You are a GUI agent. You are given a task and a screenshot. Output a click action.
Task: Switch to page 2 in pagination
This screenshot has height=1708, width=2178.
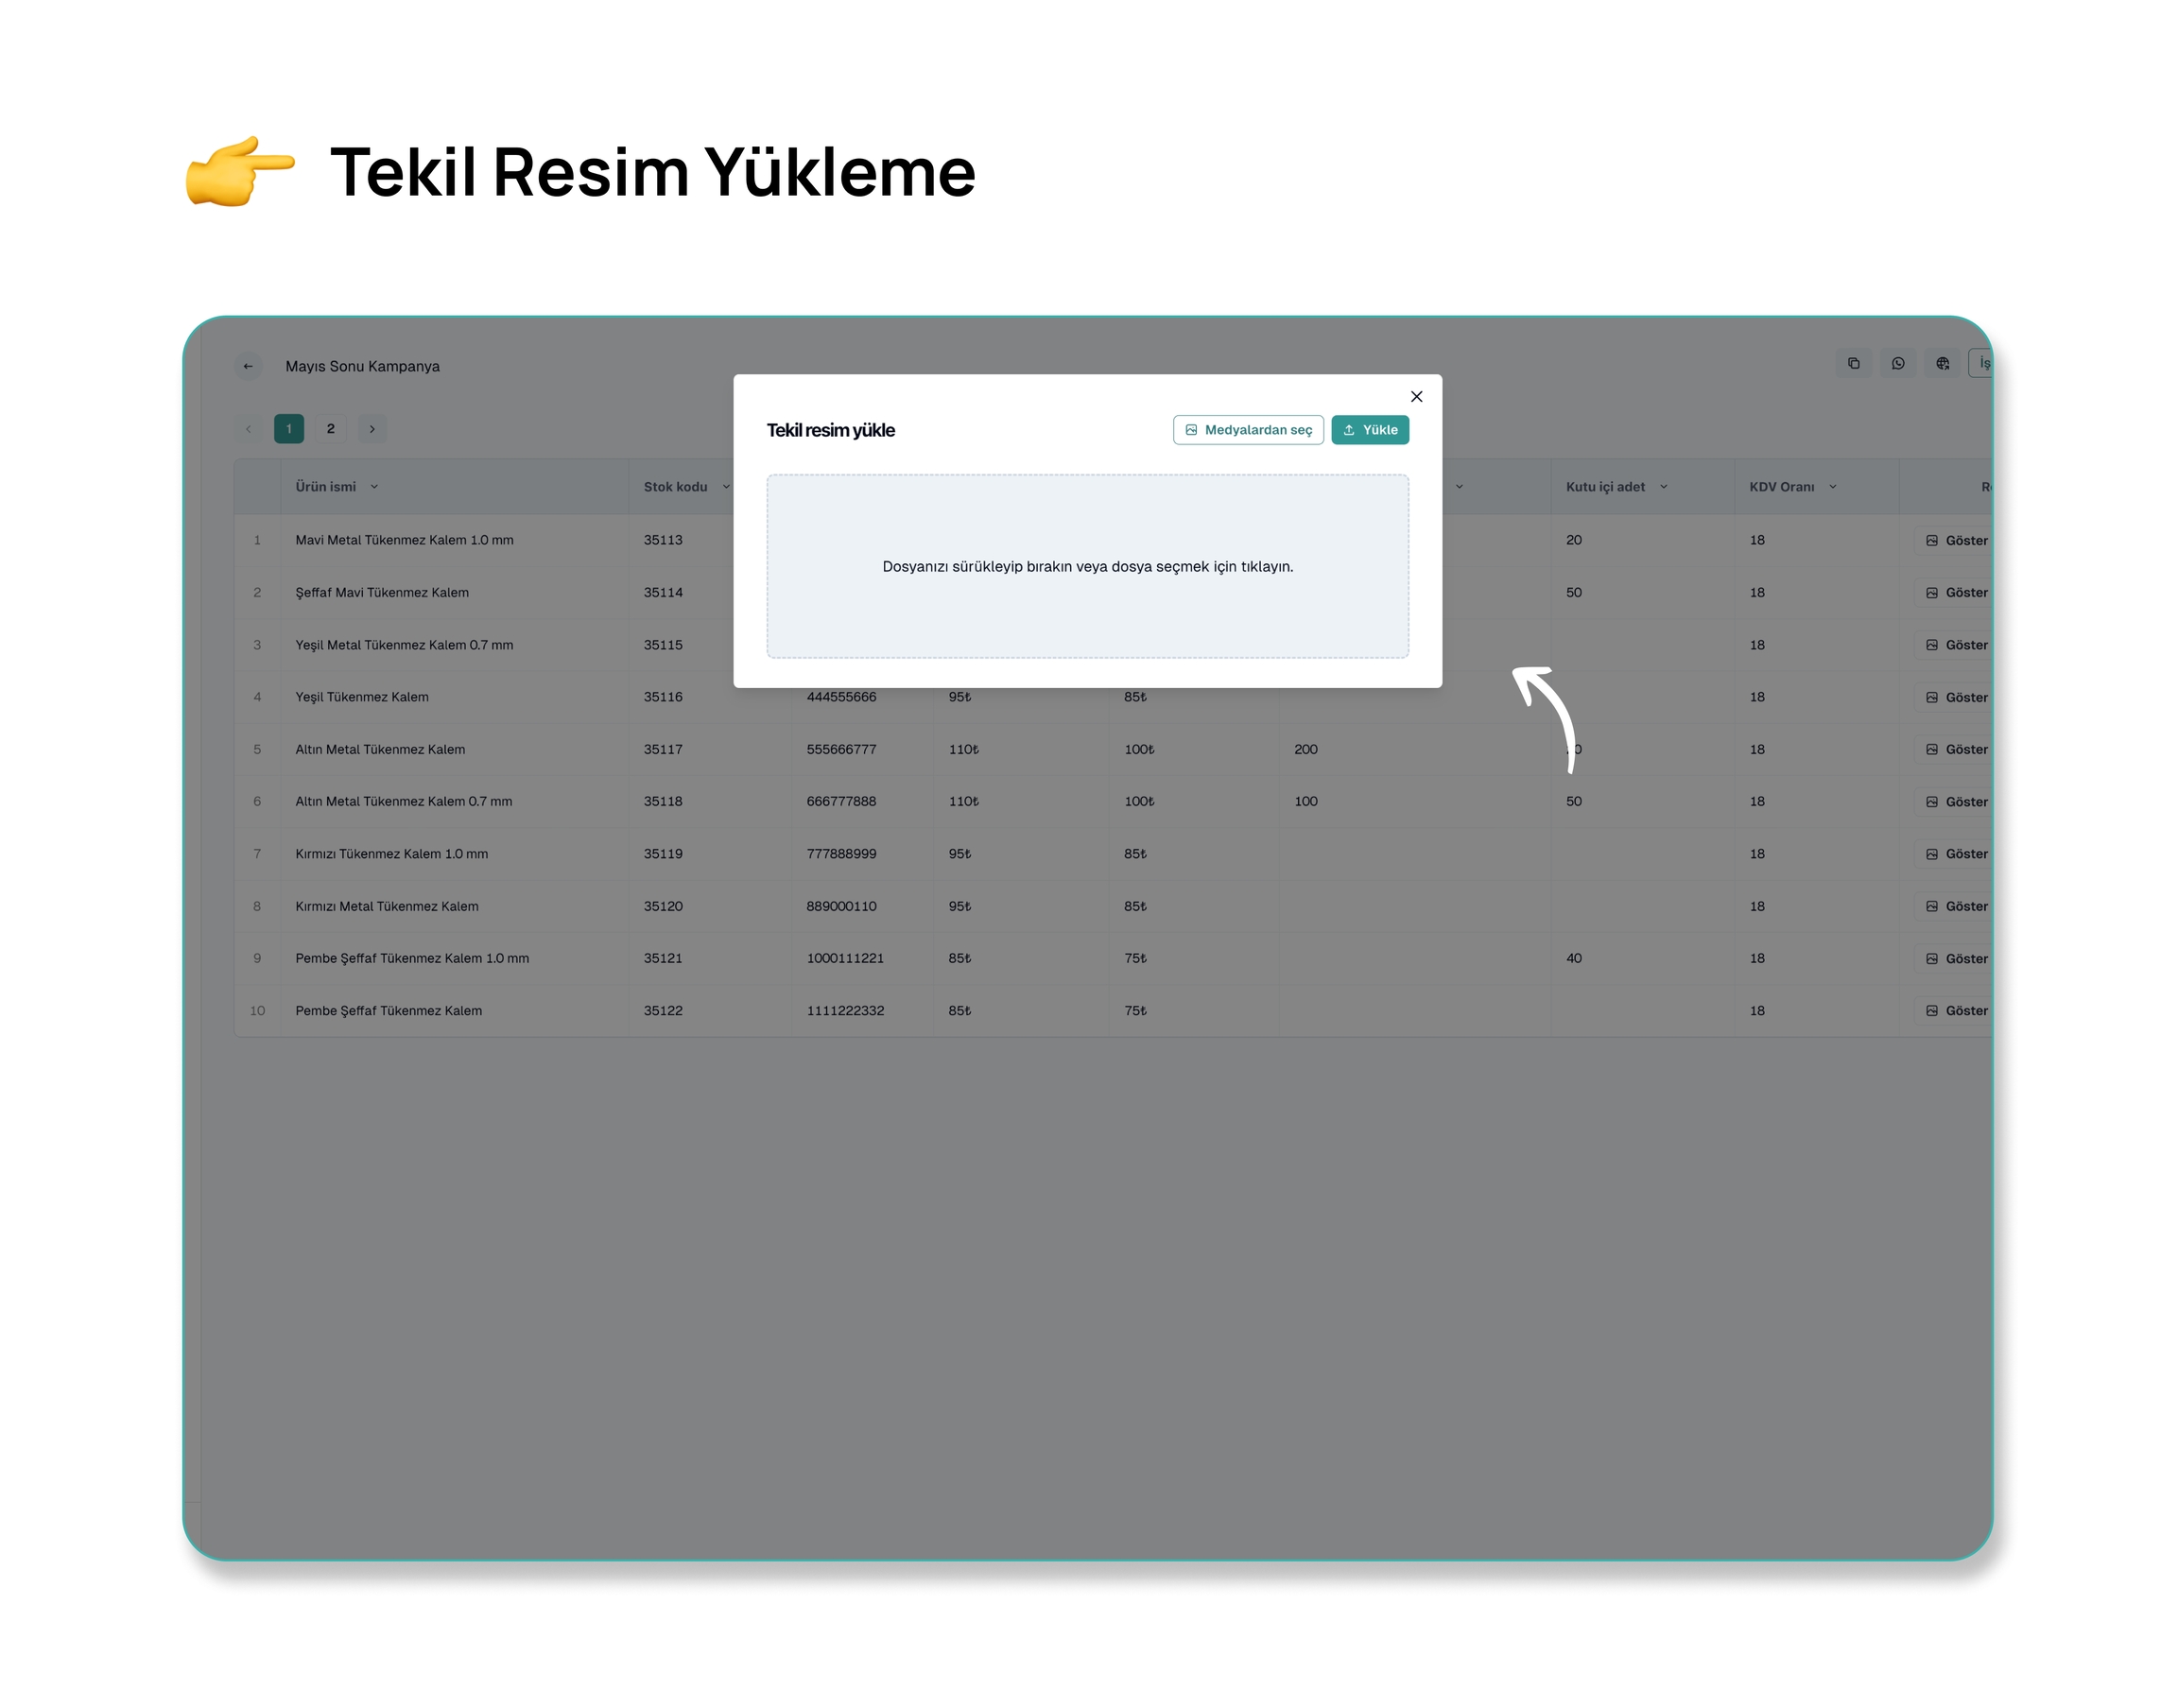(x=330, y=429)
